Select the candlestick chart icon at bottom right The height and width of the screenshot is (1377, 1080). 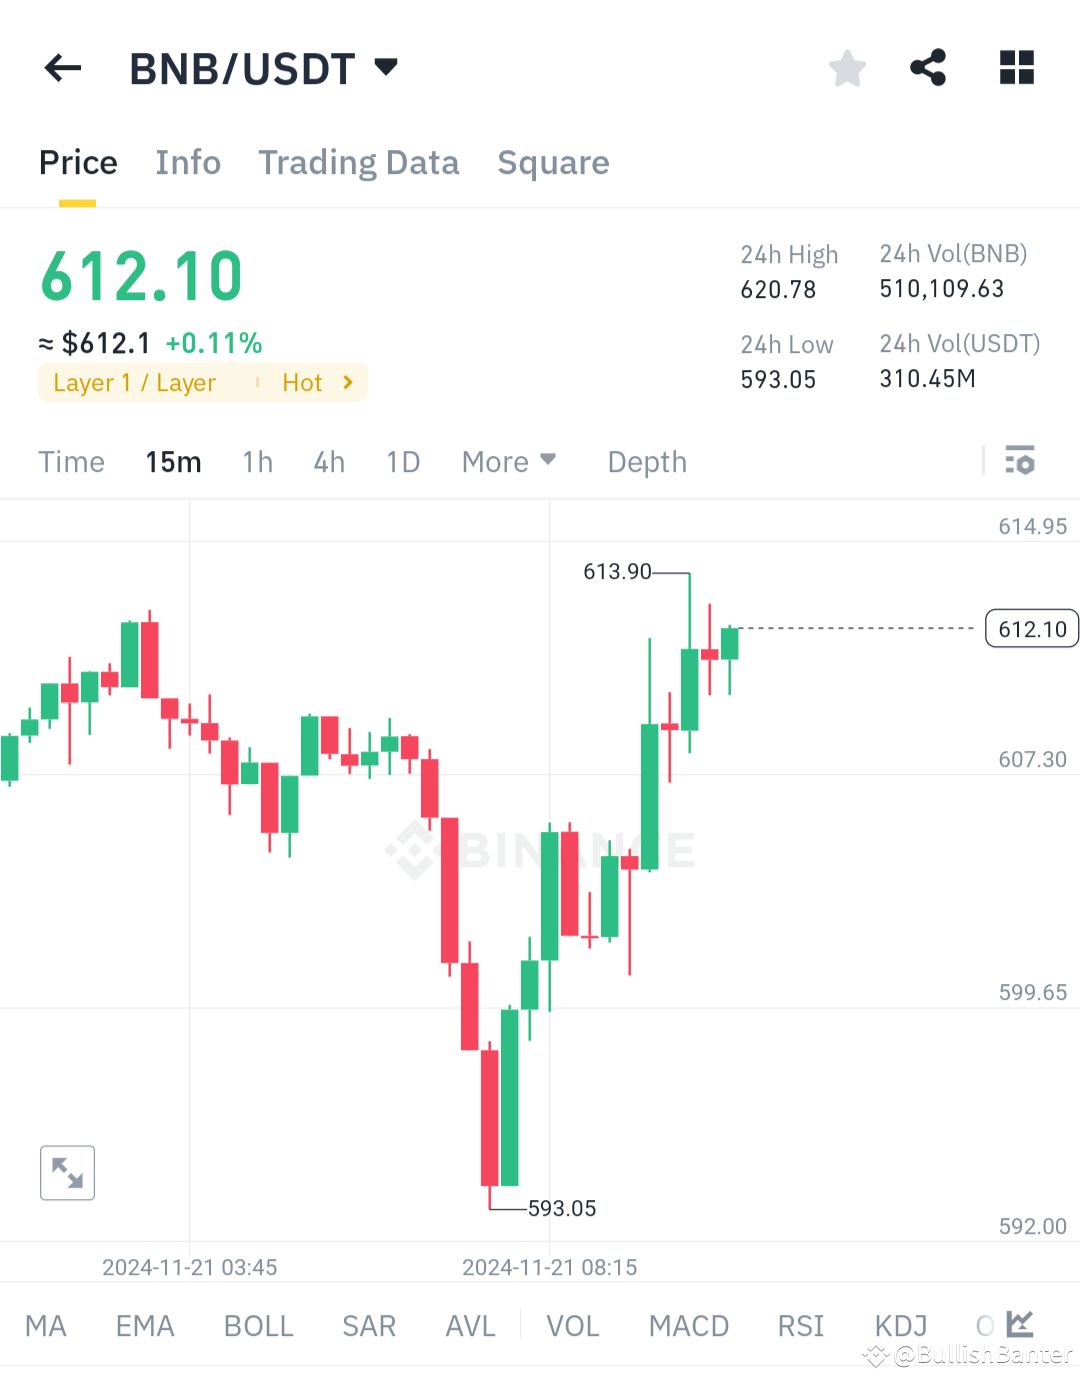pyautogui.click(x=1018, y=1324)
